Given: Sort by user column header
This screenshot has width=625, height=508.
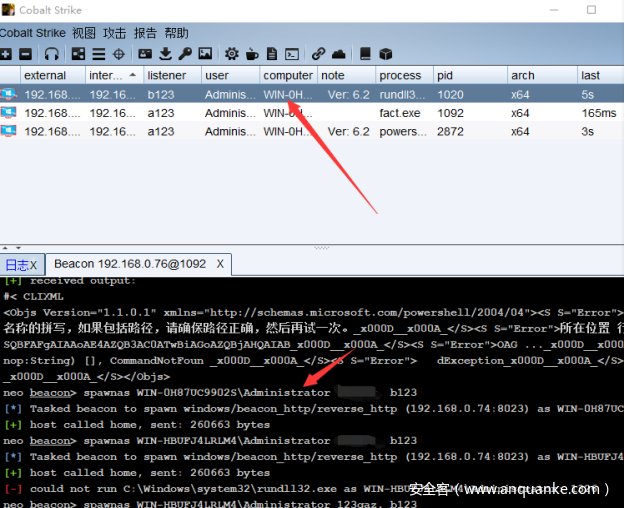Looking at the screenshot, I should 230,75.
